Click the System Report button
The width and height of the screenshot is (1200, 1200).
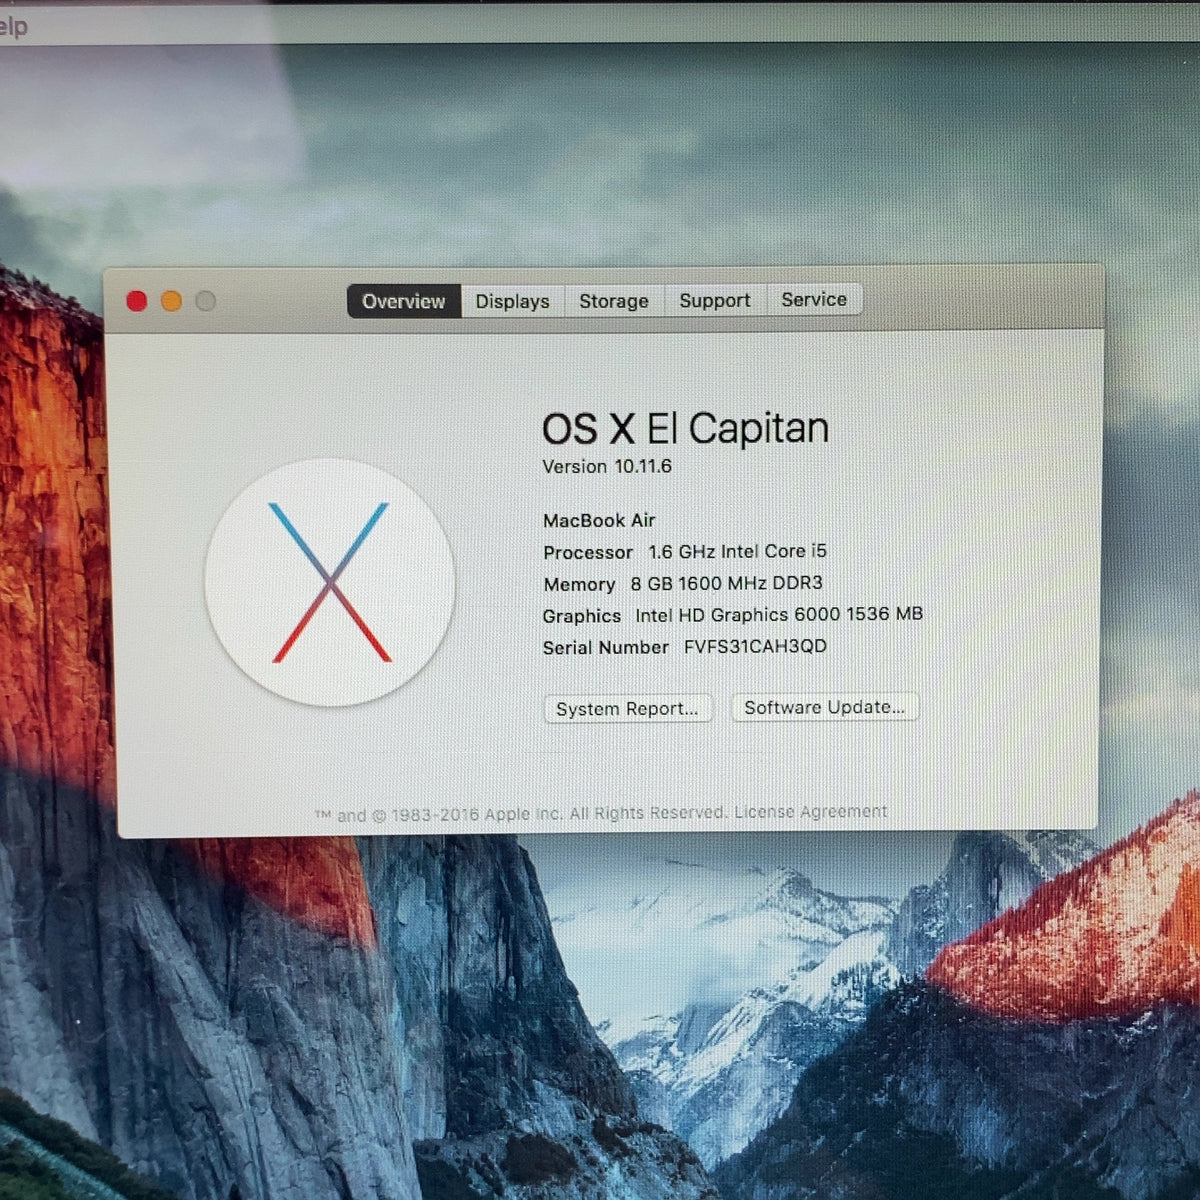coord(628,708)
